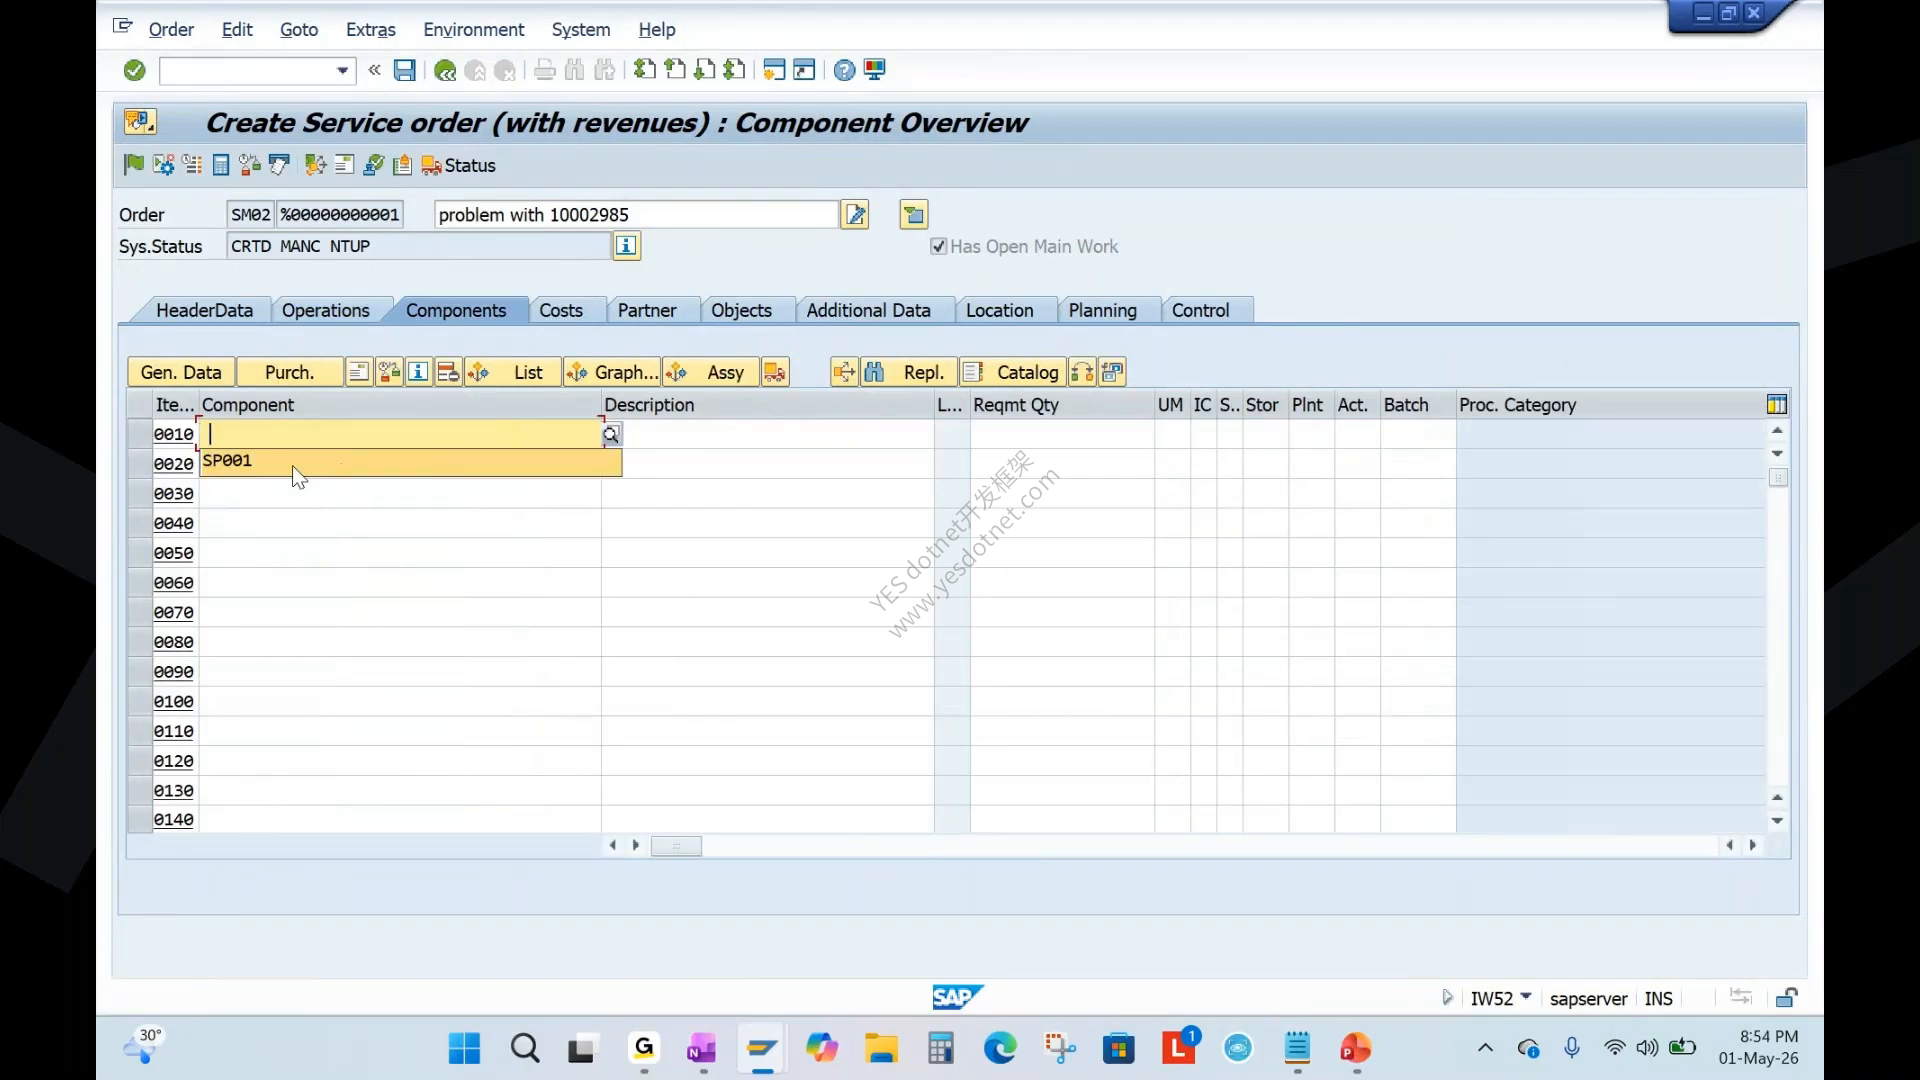Screen dimensions: 1920x1080
Task: Select the row selector for item 0050
Action: click(x=139, y=553)
